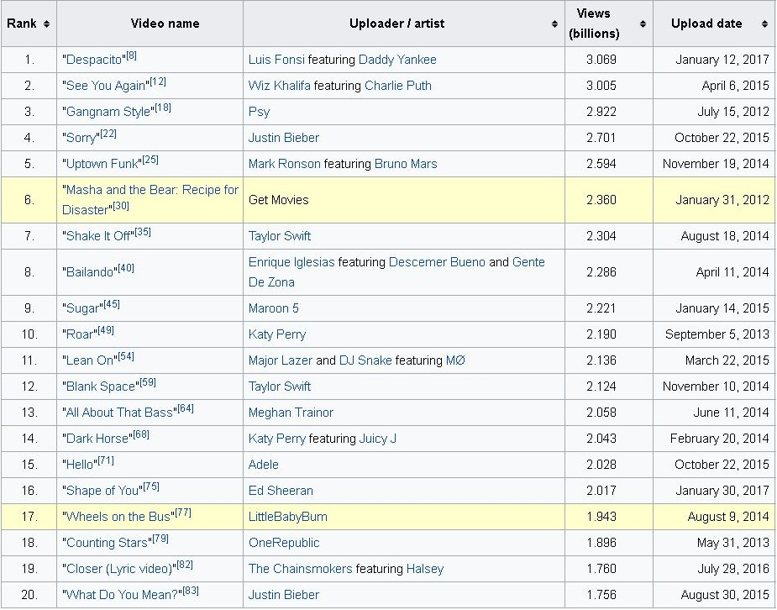
Task: Open "Roar" video link
Action: point(80,334)
